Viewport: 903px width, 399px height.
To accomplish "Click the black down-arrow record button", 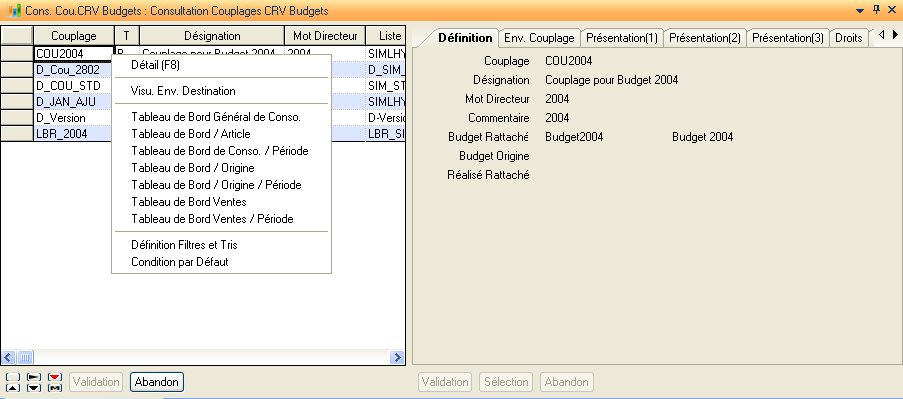I will (x=35, y=387).
